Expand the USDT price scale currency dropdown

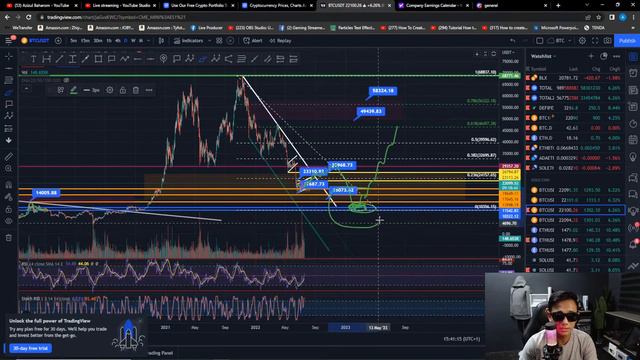tap(508, 53)
